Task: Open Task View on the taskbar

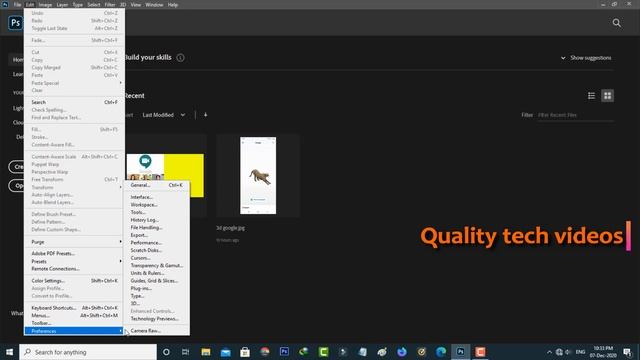Action: pos(185,352)
